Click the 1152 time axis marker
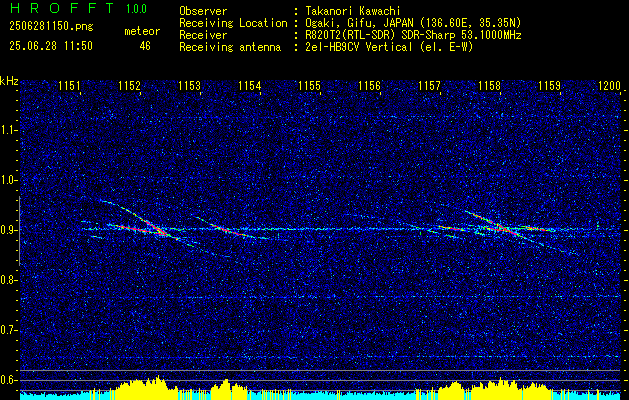Screen dimensions: 629x400 coord(130,86)
